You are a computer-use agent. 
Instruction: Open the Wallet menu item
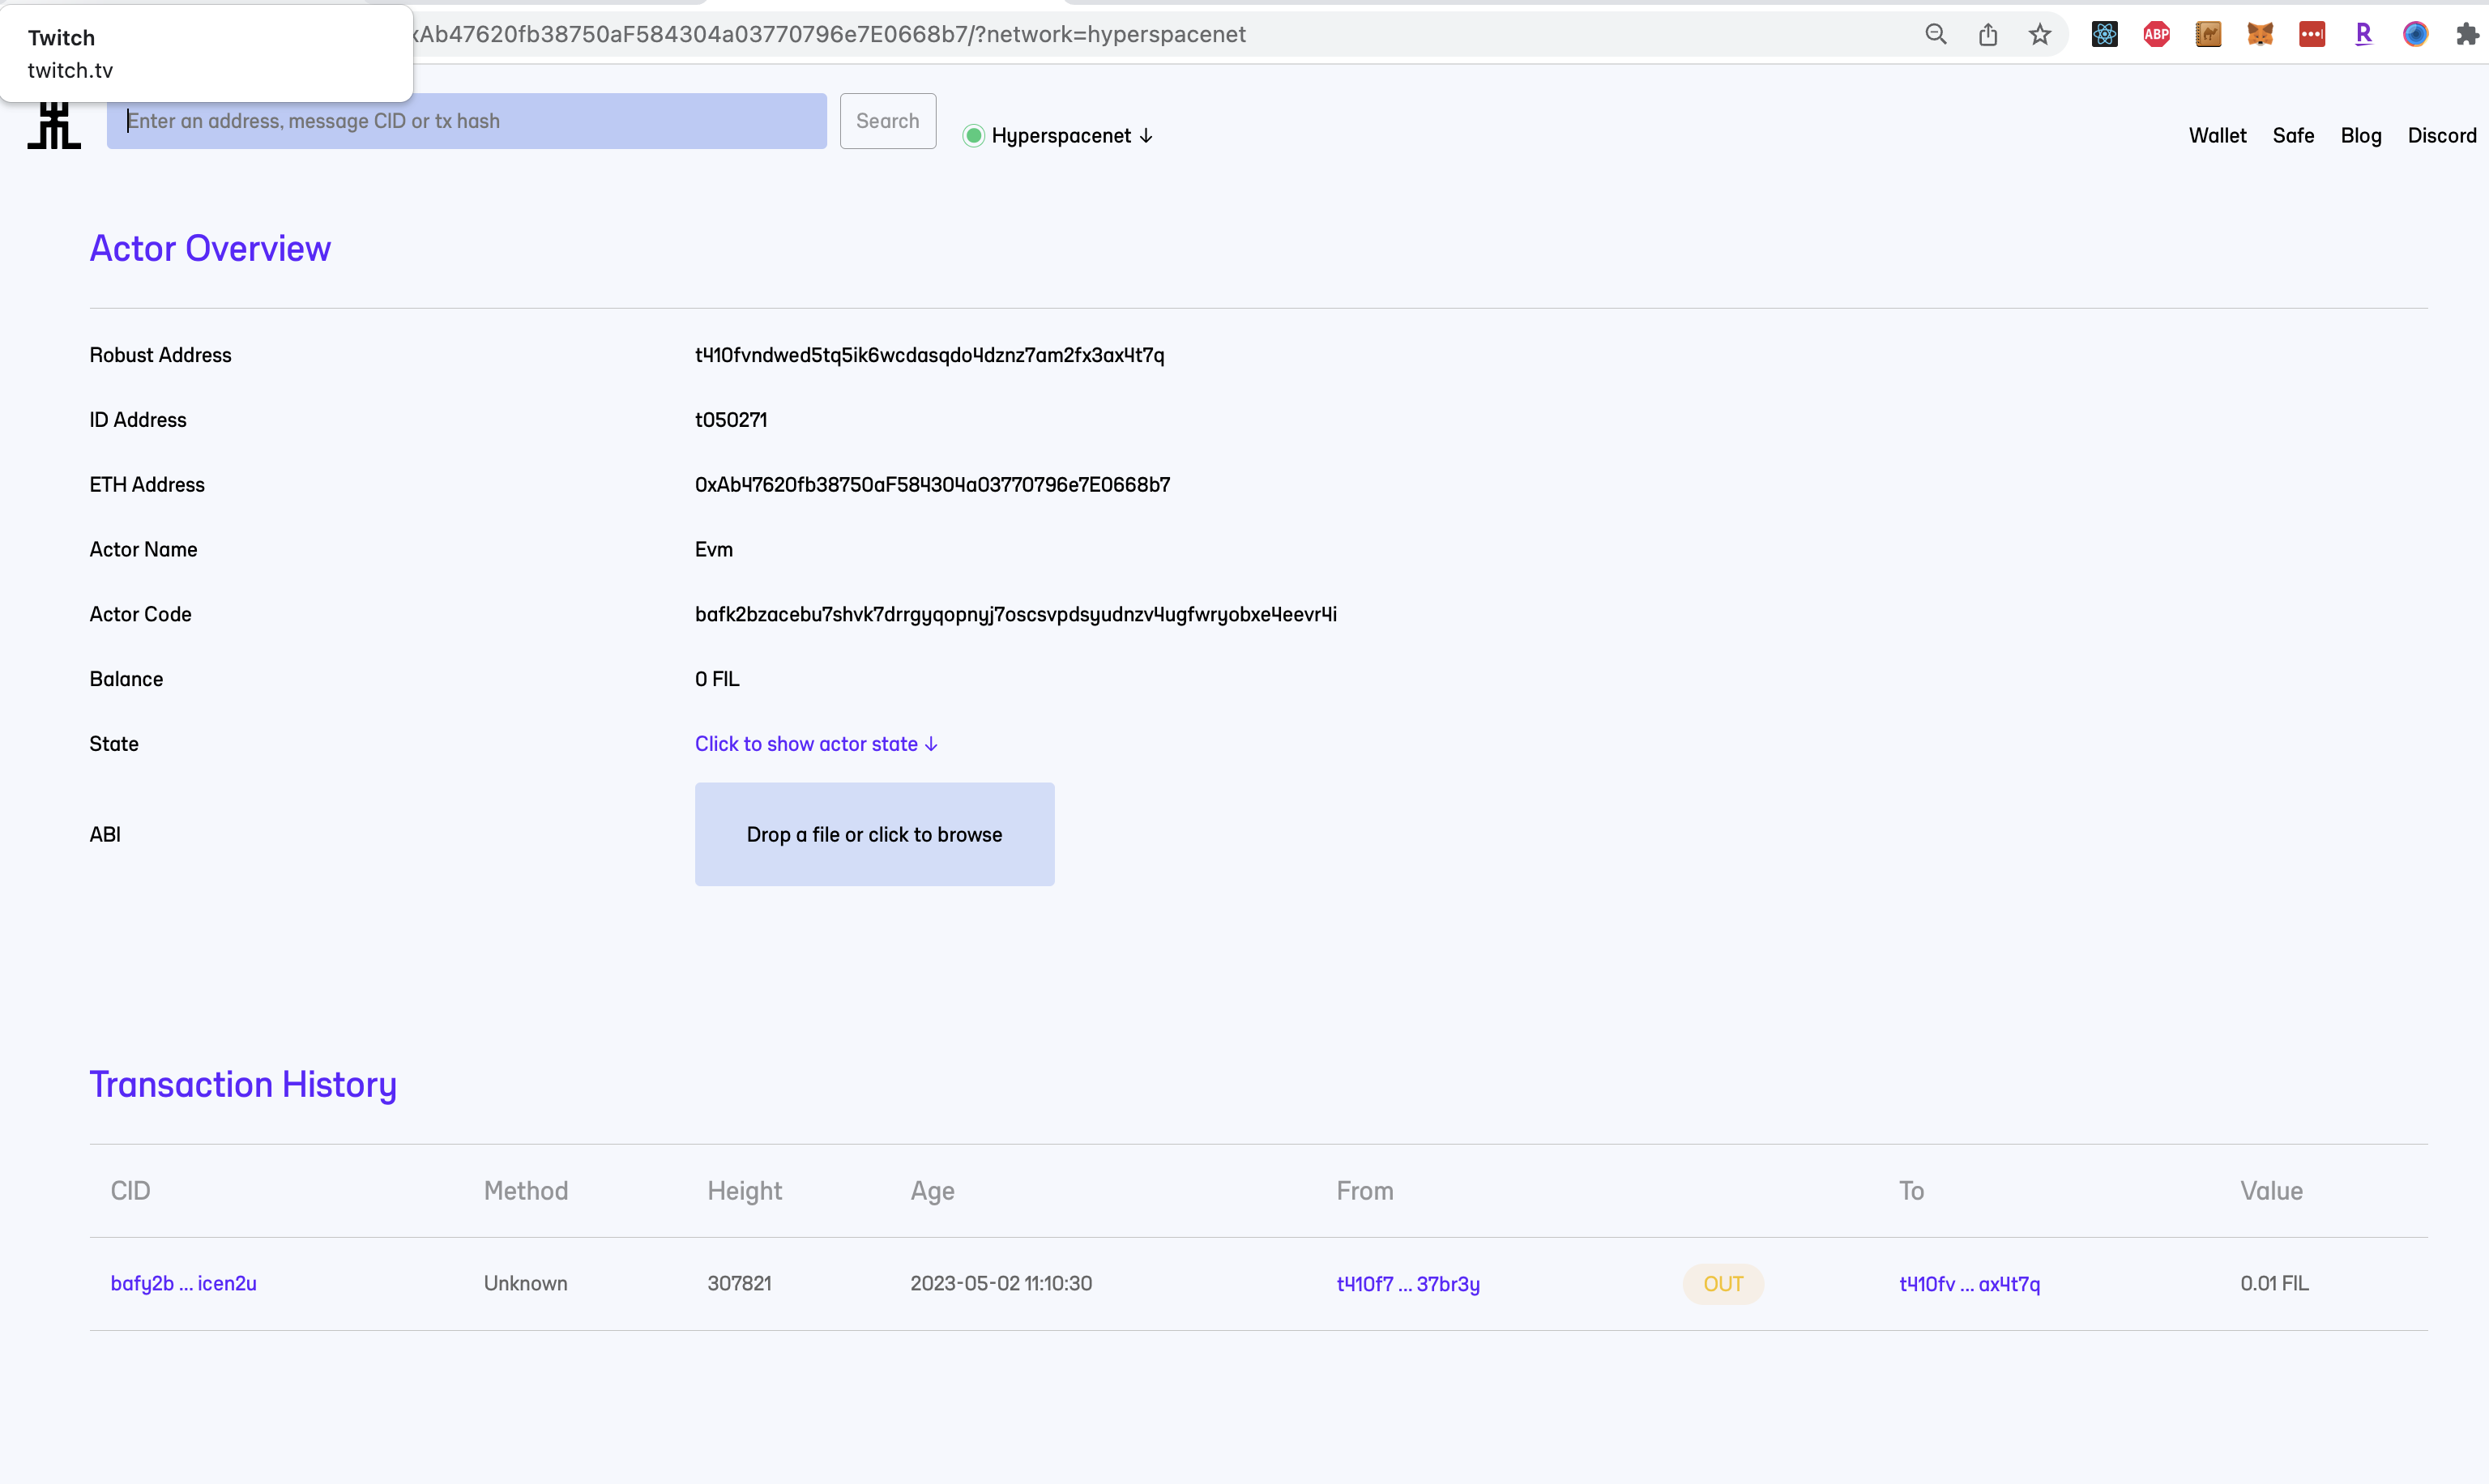(x=2217, y=136)
